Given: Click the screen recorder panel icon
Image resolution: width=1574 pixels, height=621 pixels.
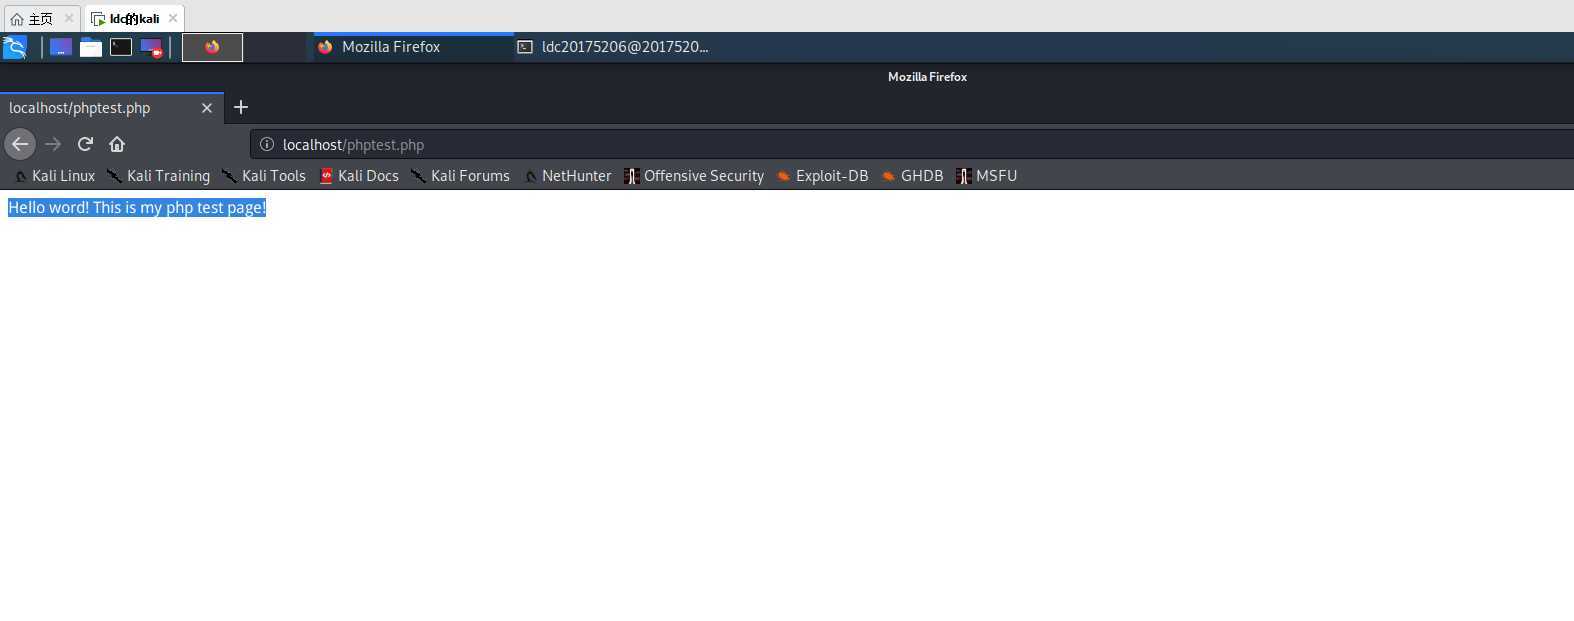Looking at the screenshot, I should (x=151, y=47).
